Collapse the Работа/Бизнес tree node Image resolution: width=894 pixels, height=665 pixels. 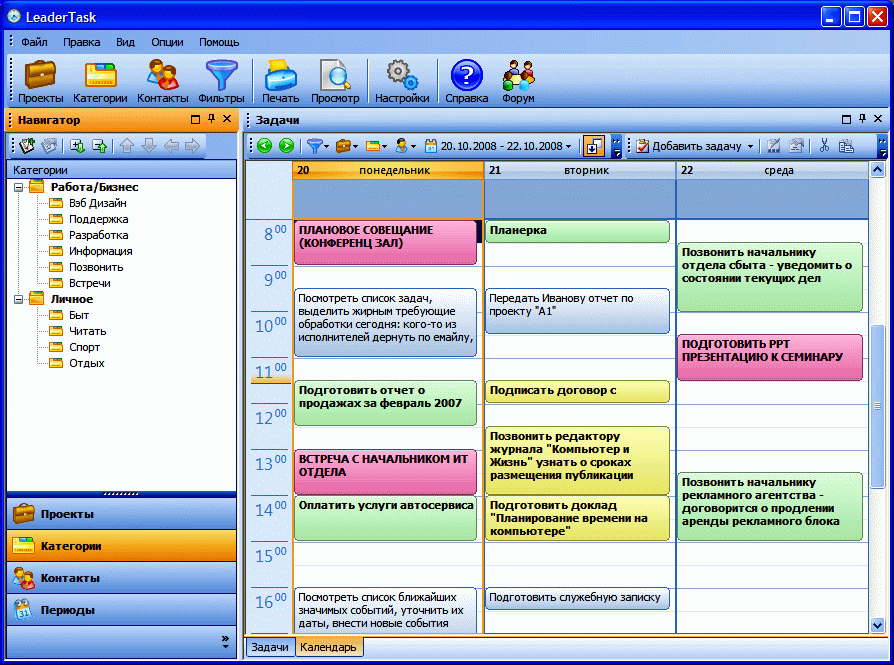19,187
